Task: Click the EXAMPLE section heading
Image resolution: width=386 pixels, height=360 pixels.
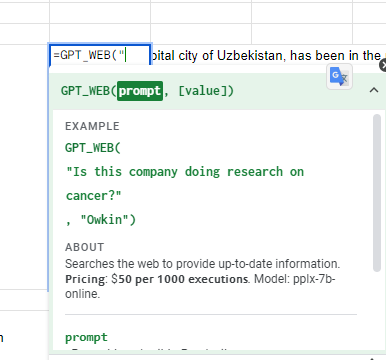Action: click(x=92, y=126)
